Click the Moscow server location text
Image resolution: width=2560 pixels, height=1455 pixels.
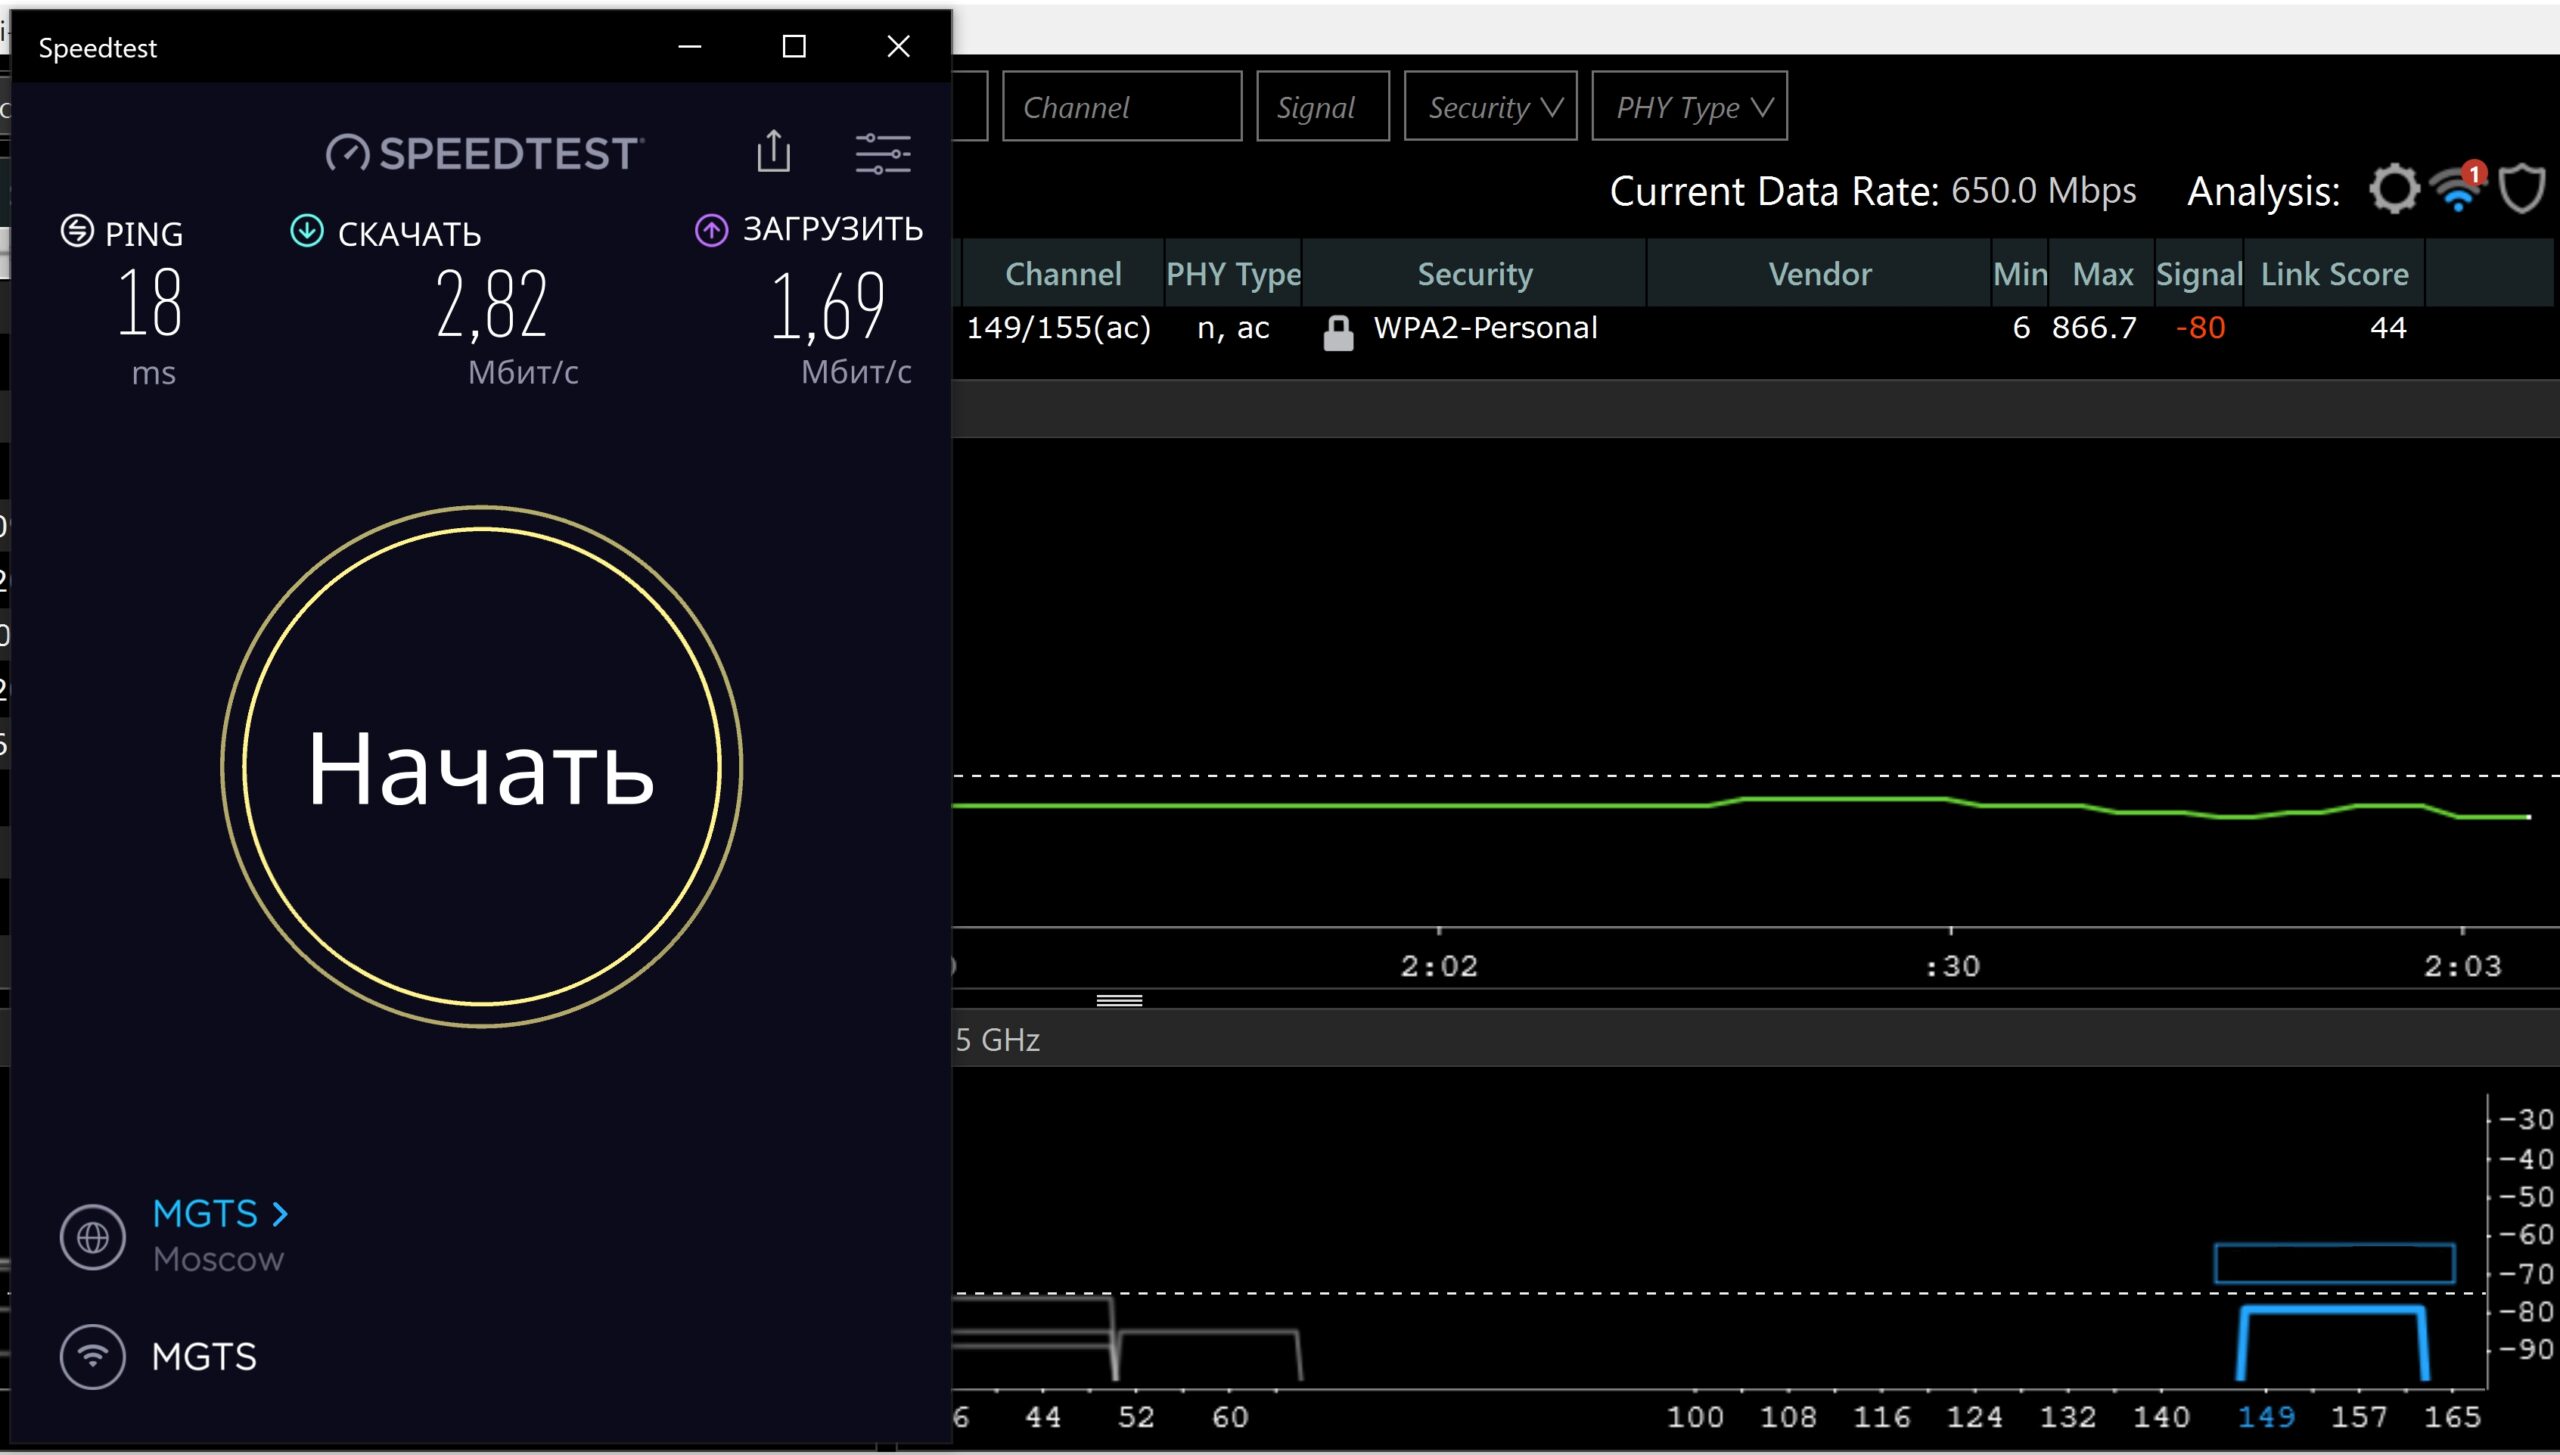click(218, 1259)
